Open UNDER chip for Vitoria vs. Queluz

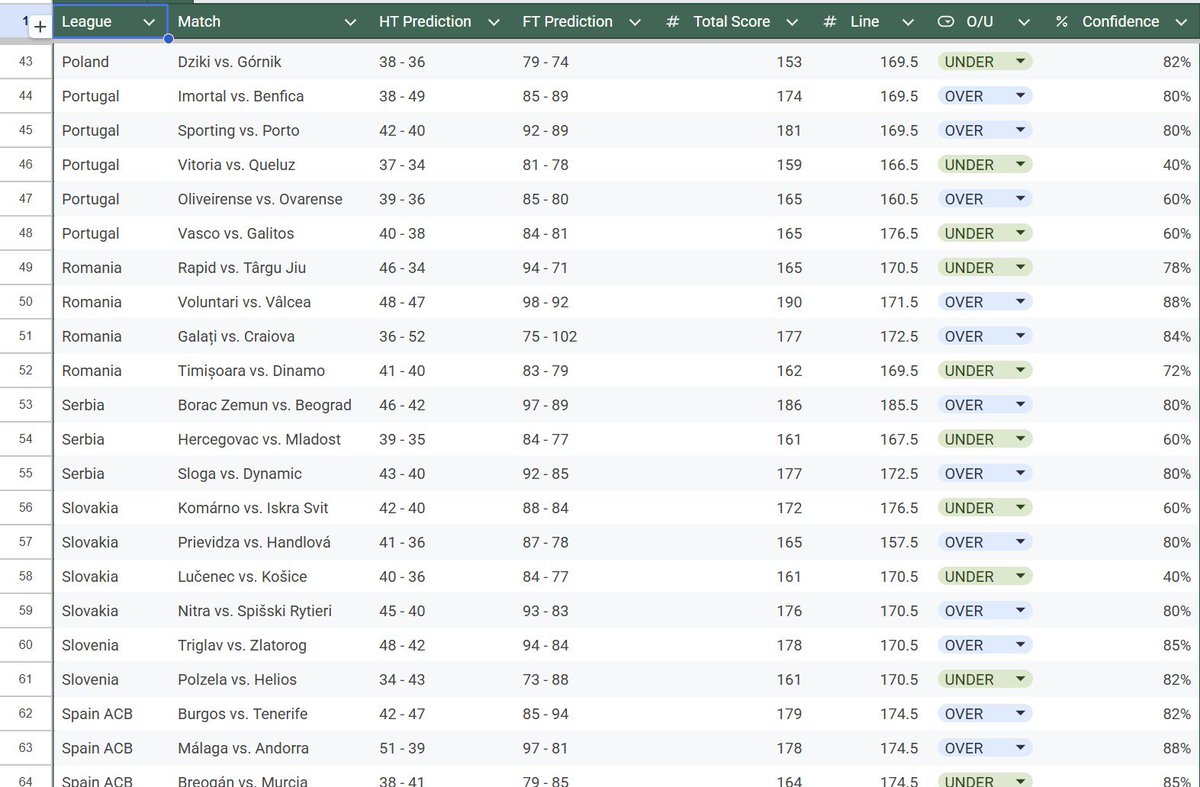point(985,165)
